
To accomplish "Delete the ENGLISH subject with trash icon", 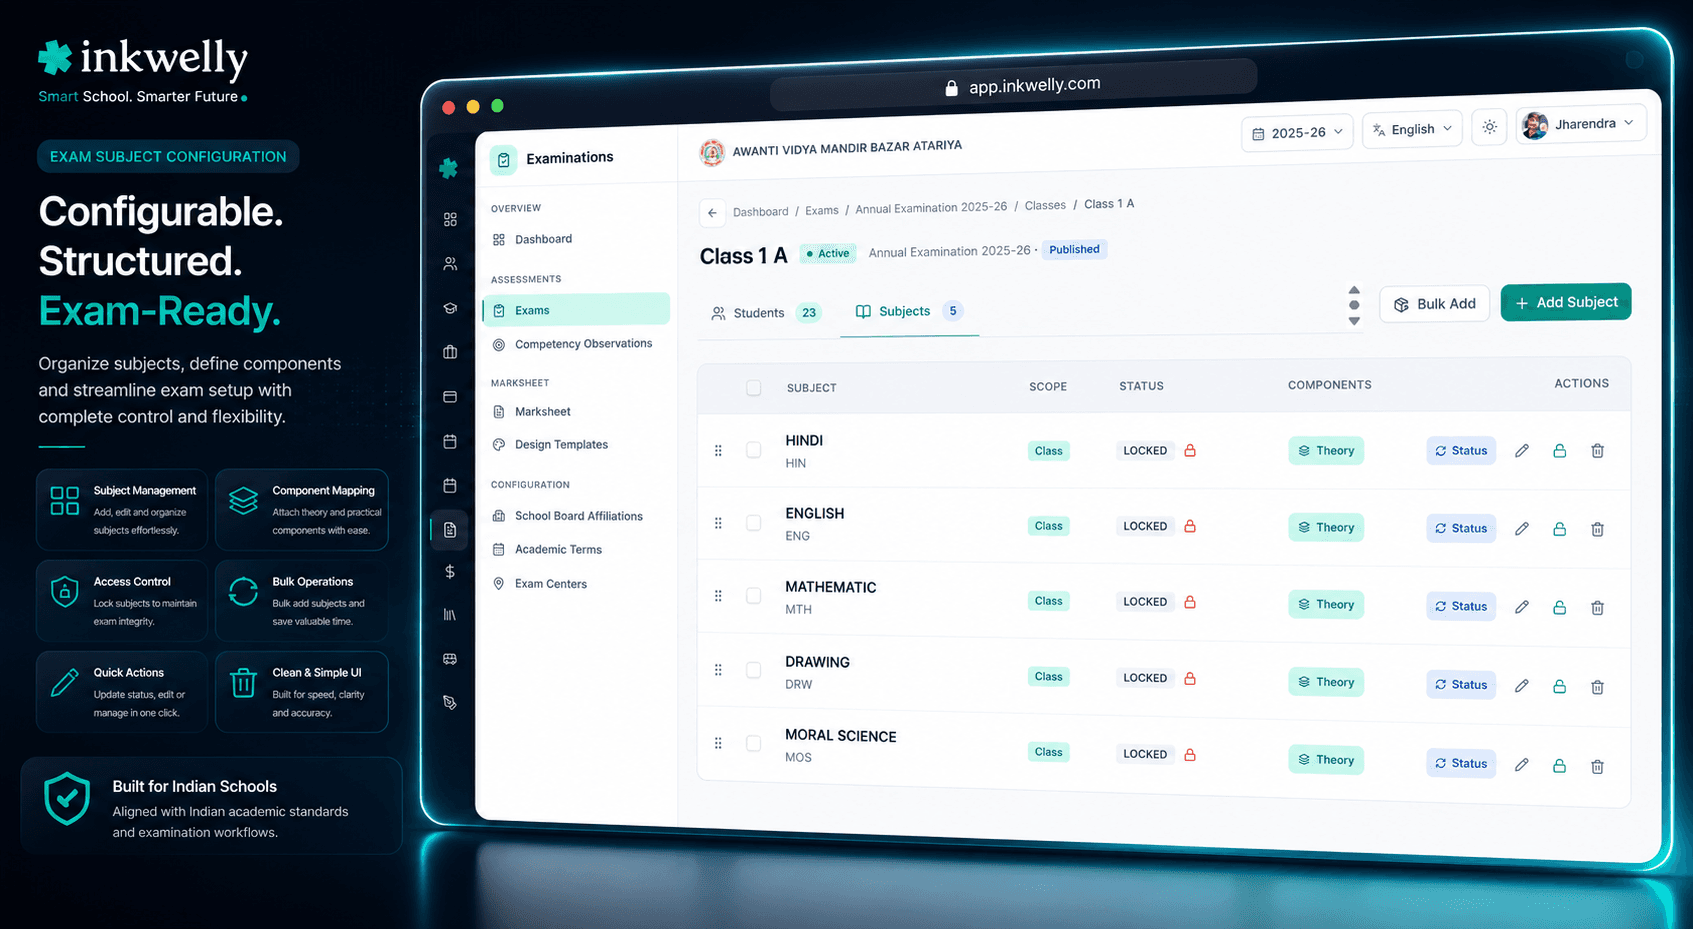I will coord(1597,529).
